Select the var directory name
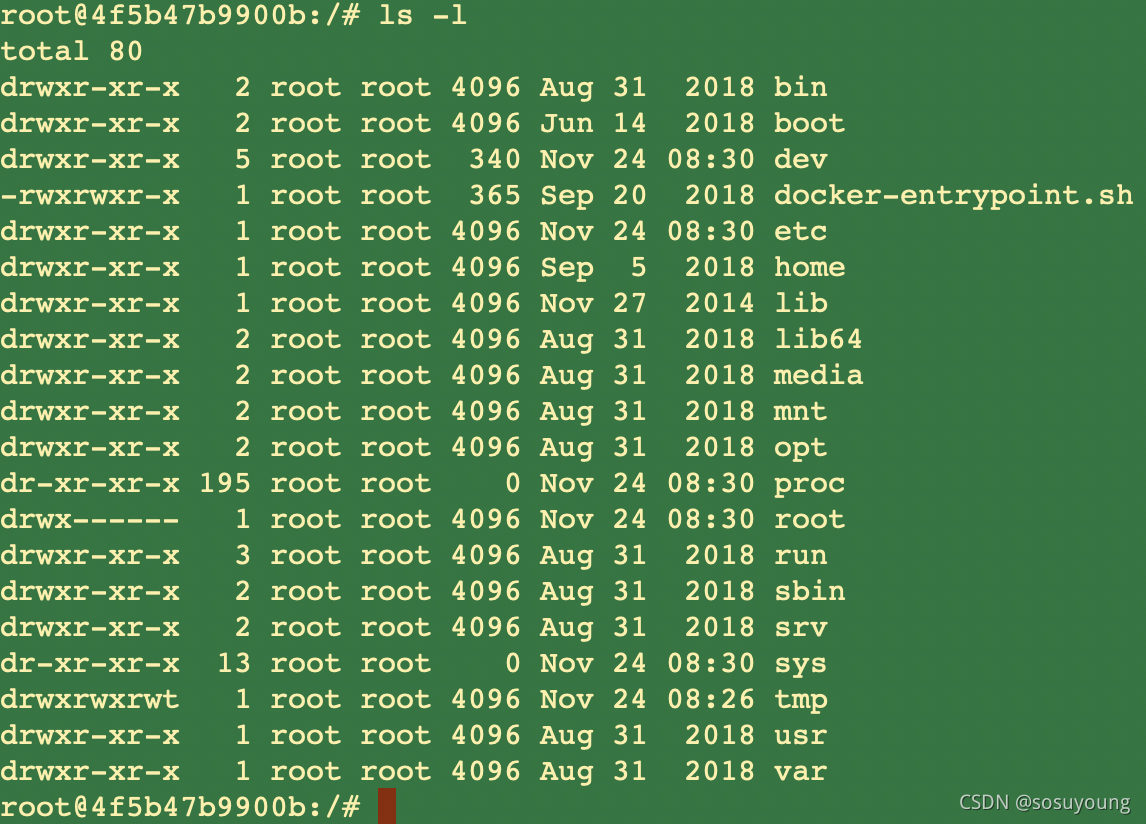 click(800, 771)
